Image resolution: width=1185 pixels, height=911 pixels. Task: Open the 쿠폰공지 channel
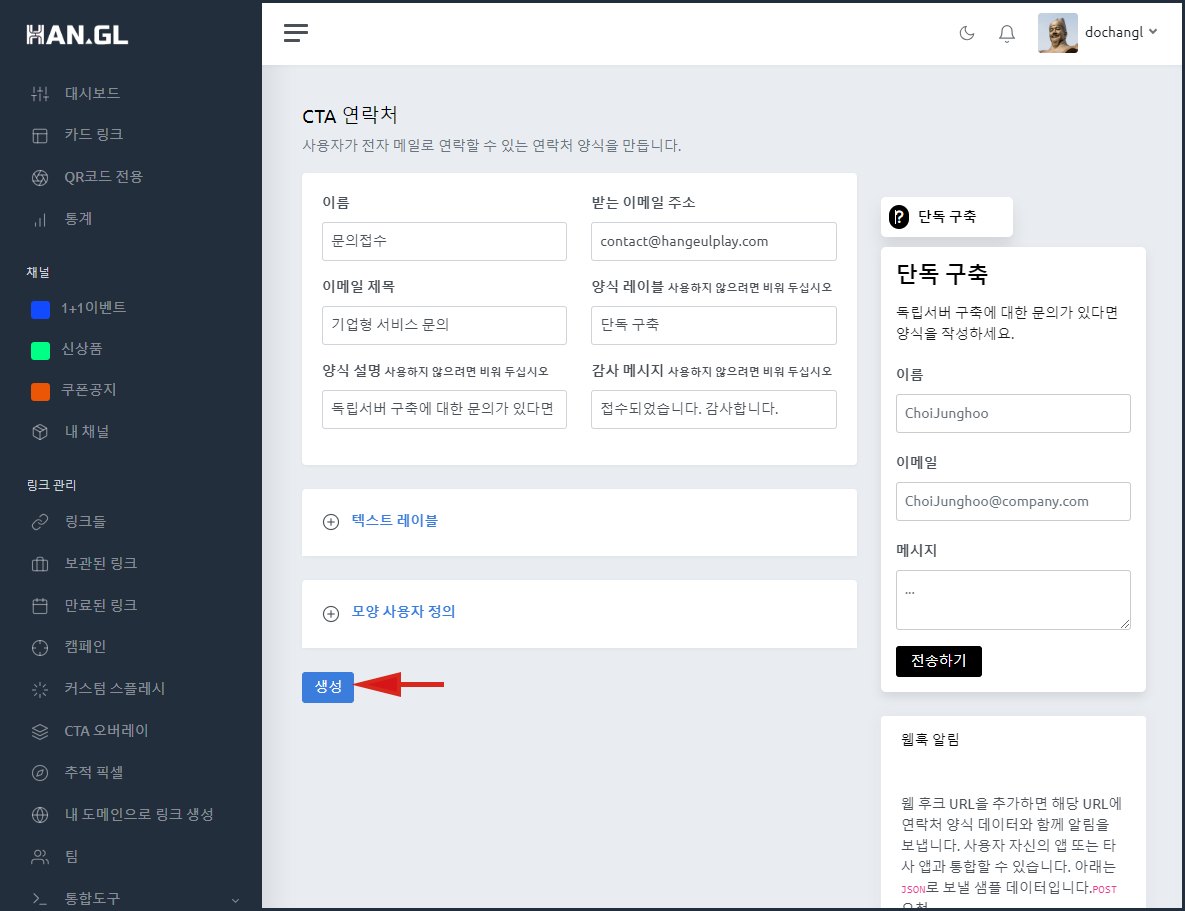[88, 389]
